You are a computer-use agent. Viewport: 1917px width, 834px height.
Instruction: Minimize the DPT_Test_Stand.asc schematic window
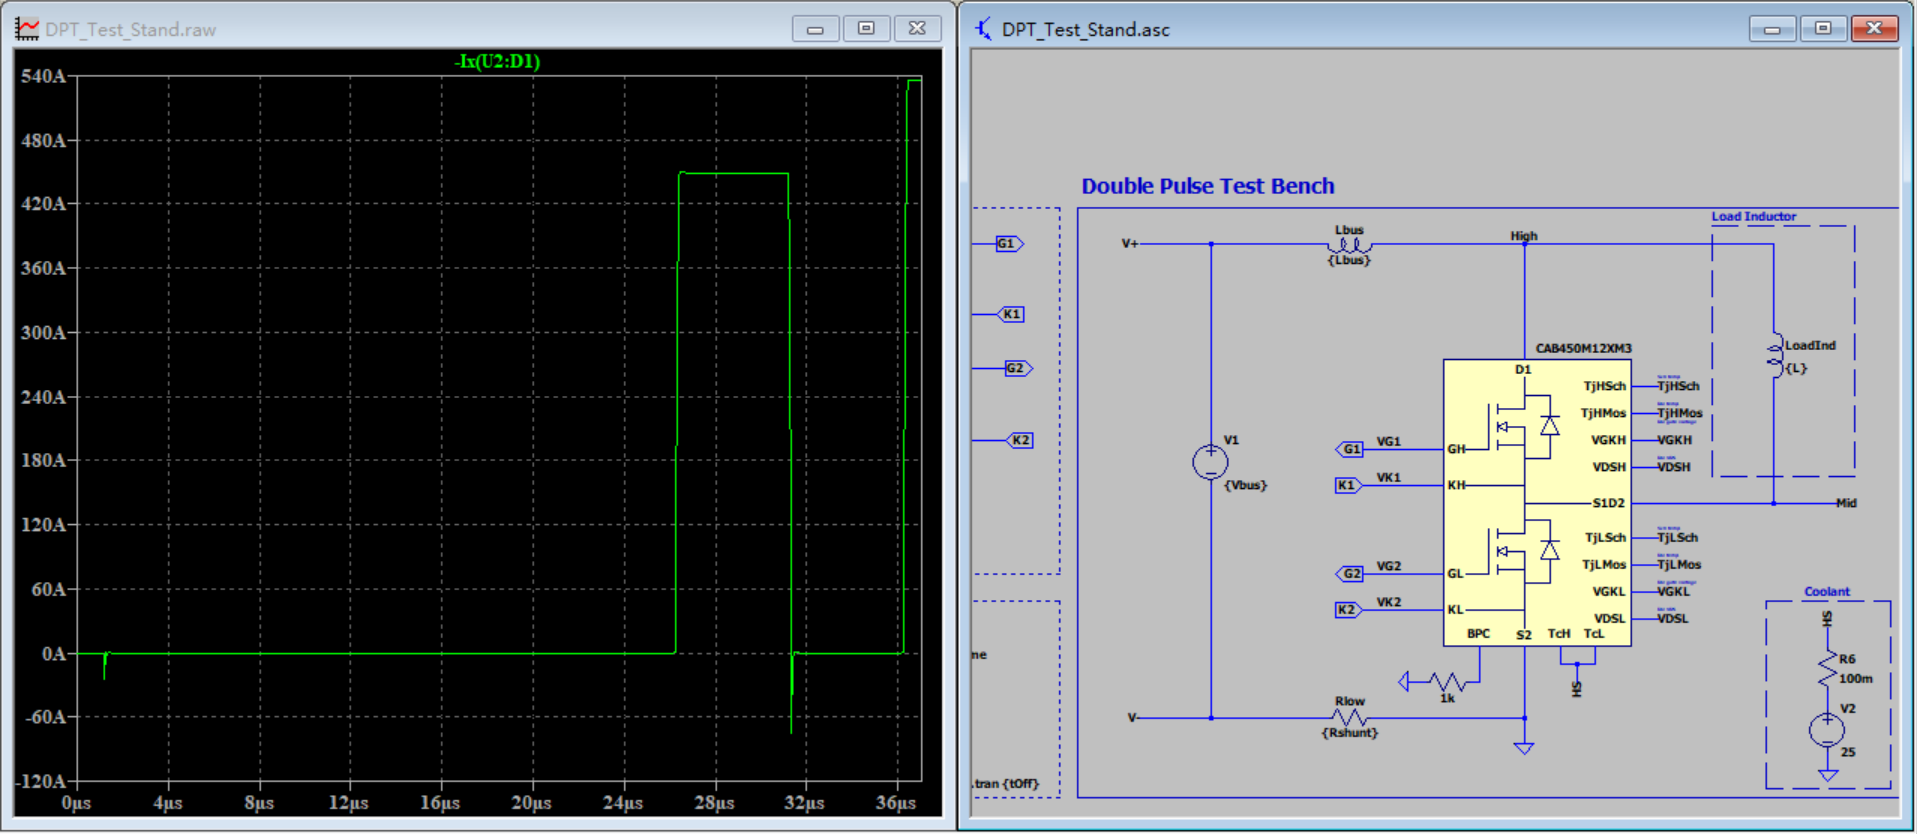point(1772,29)
